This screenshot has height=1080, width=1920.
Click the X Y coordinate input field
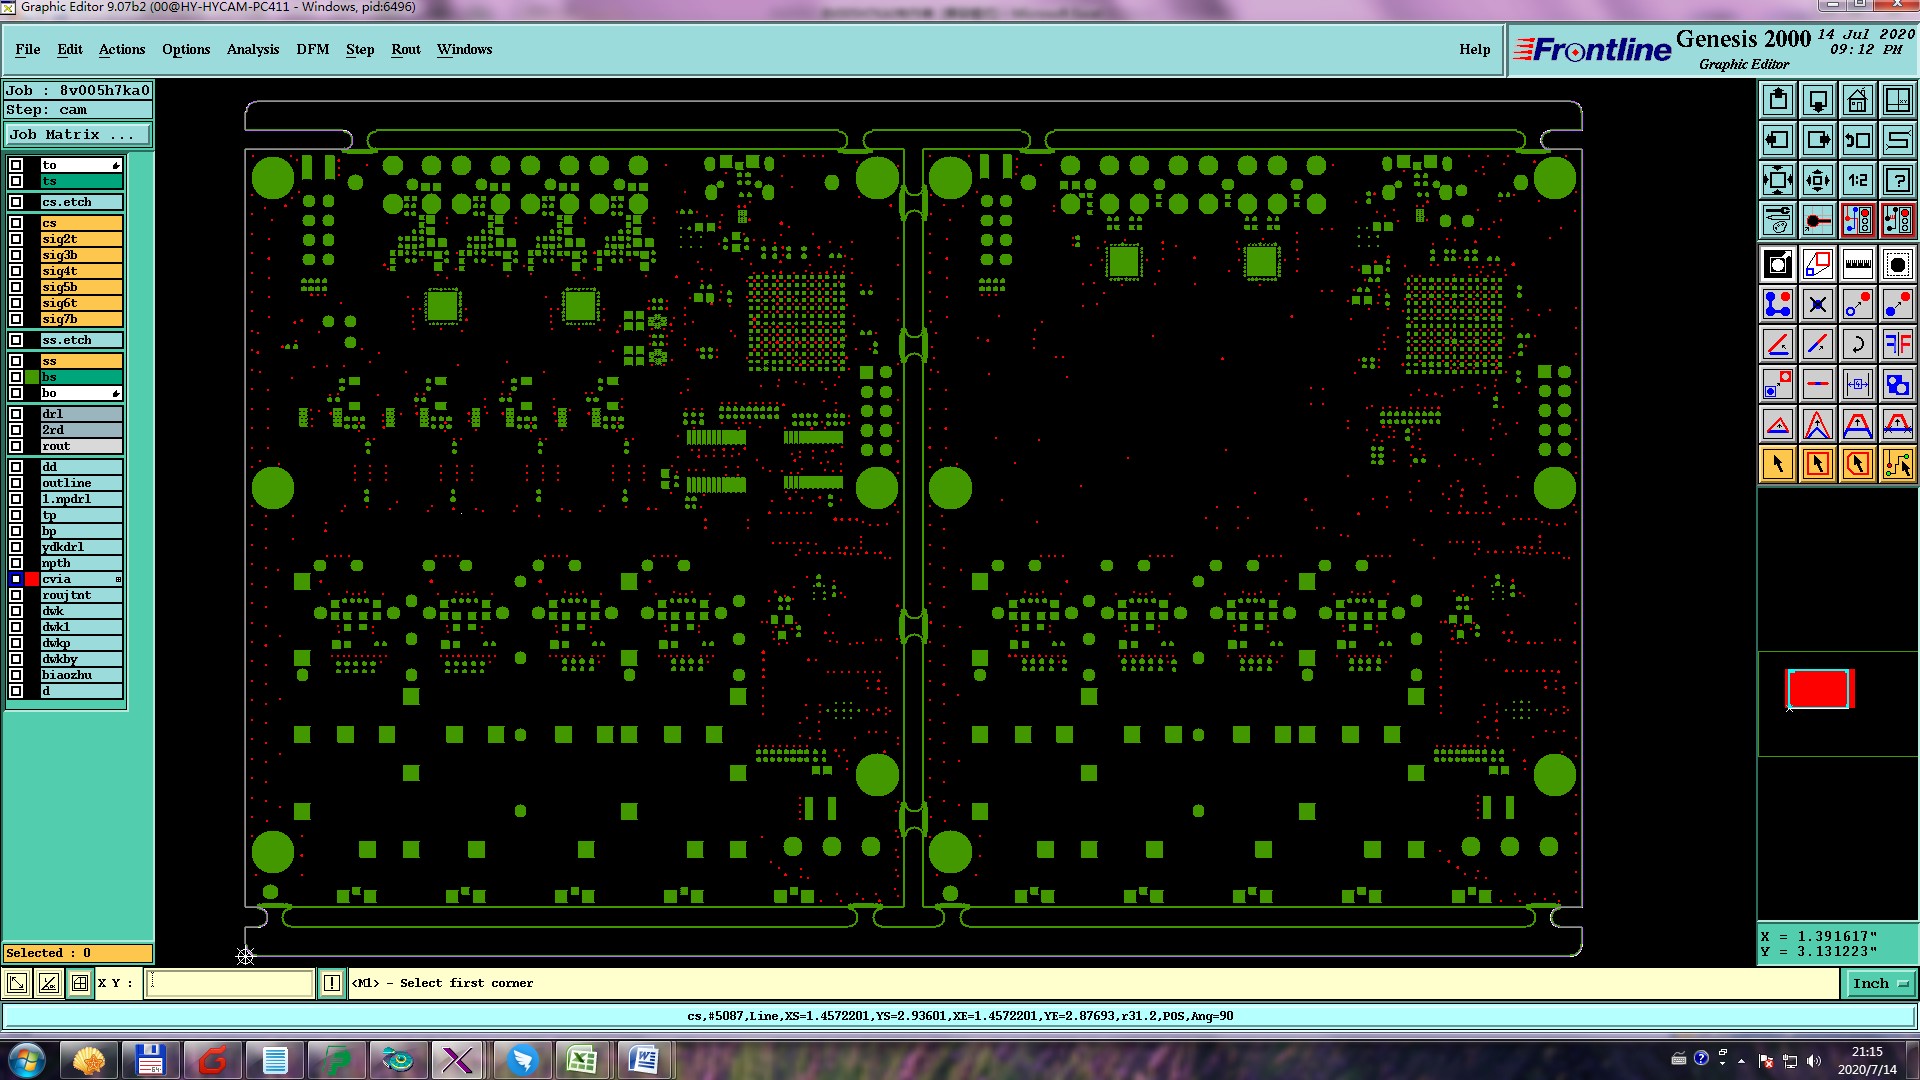230,984
